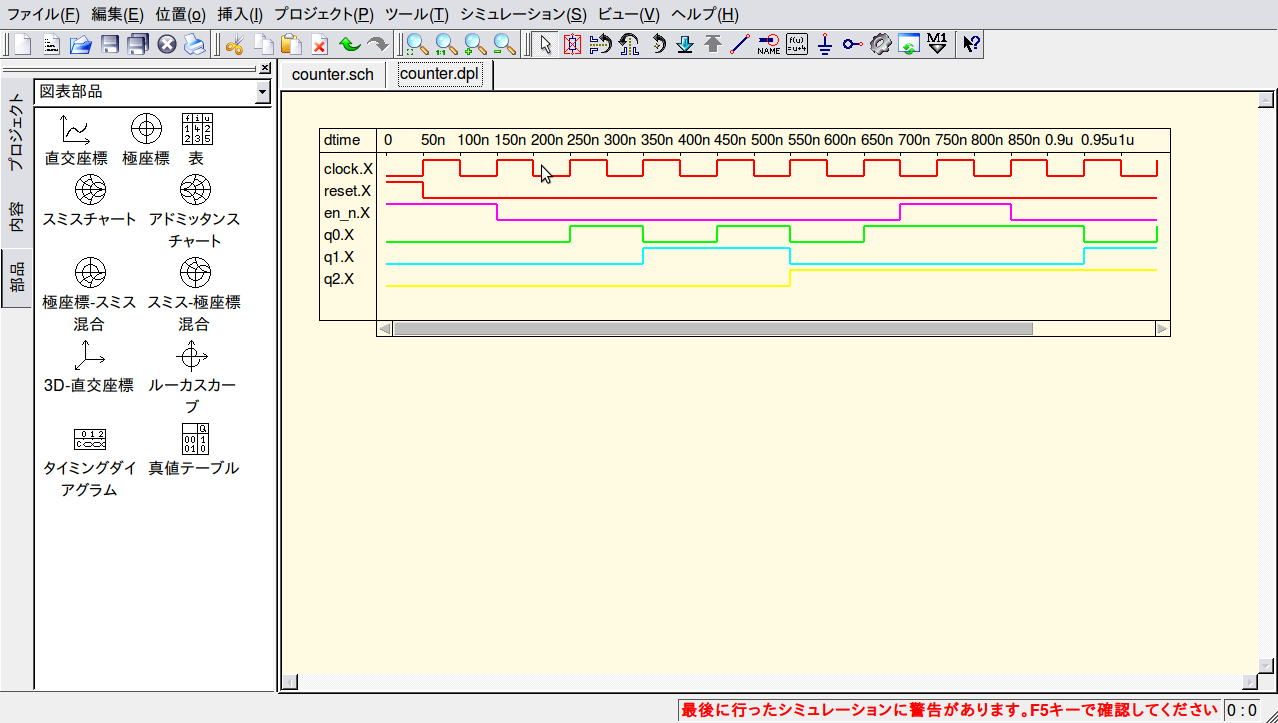Click the timing diagram horizontal scrollbar
Image resolution: width=1278 pixels, height=723 pixels.
point(712,328)
